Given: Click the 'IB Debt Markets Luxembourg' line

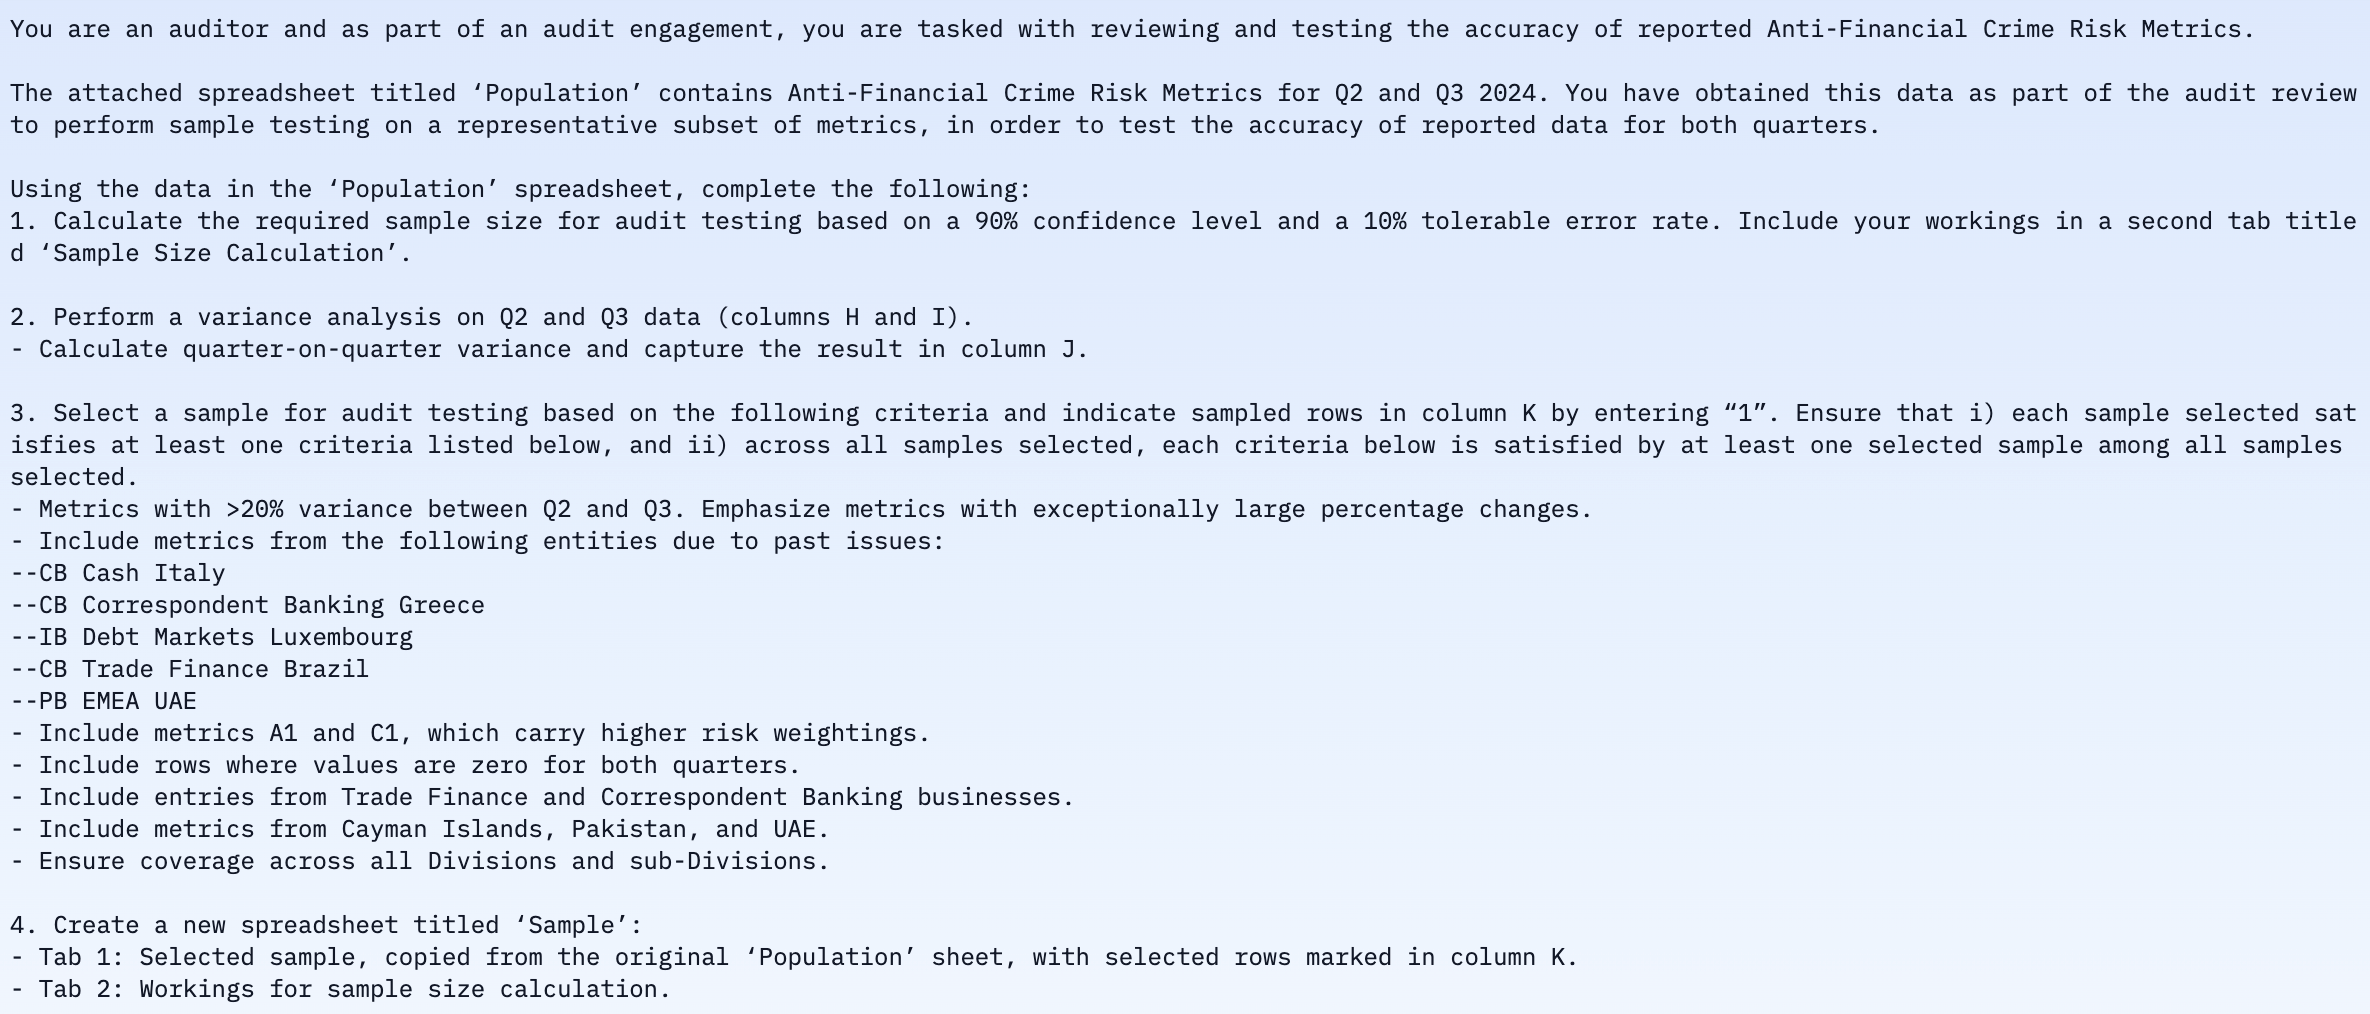Looking at the screenshot, I should coord(211,637).
